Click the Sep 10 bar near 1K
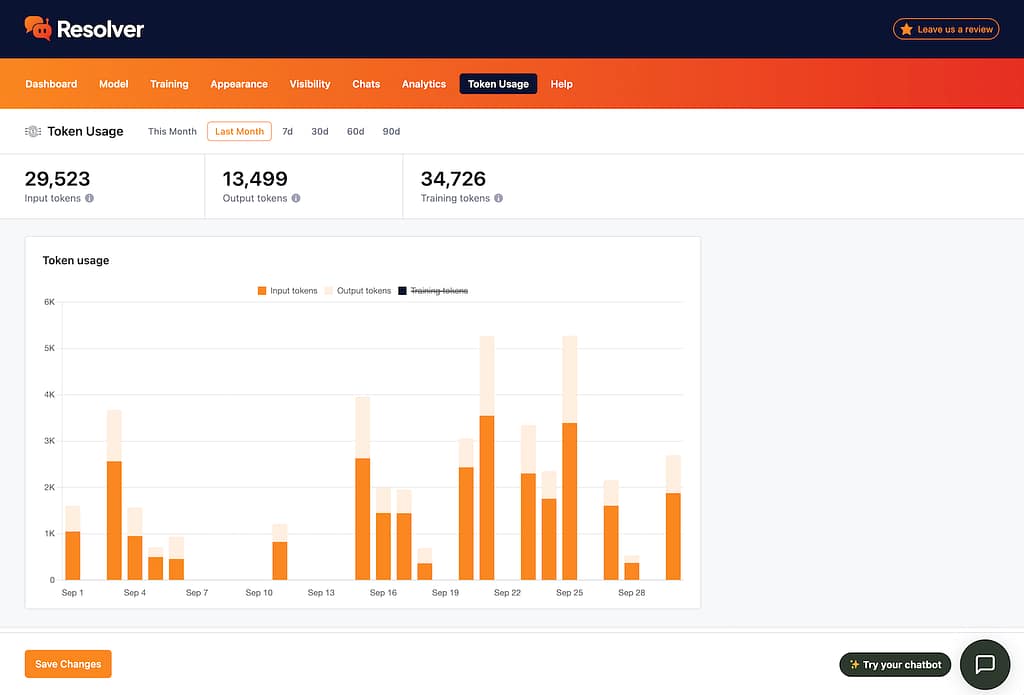Viewport: 1024px width, 695px height. pos(280,552)
